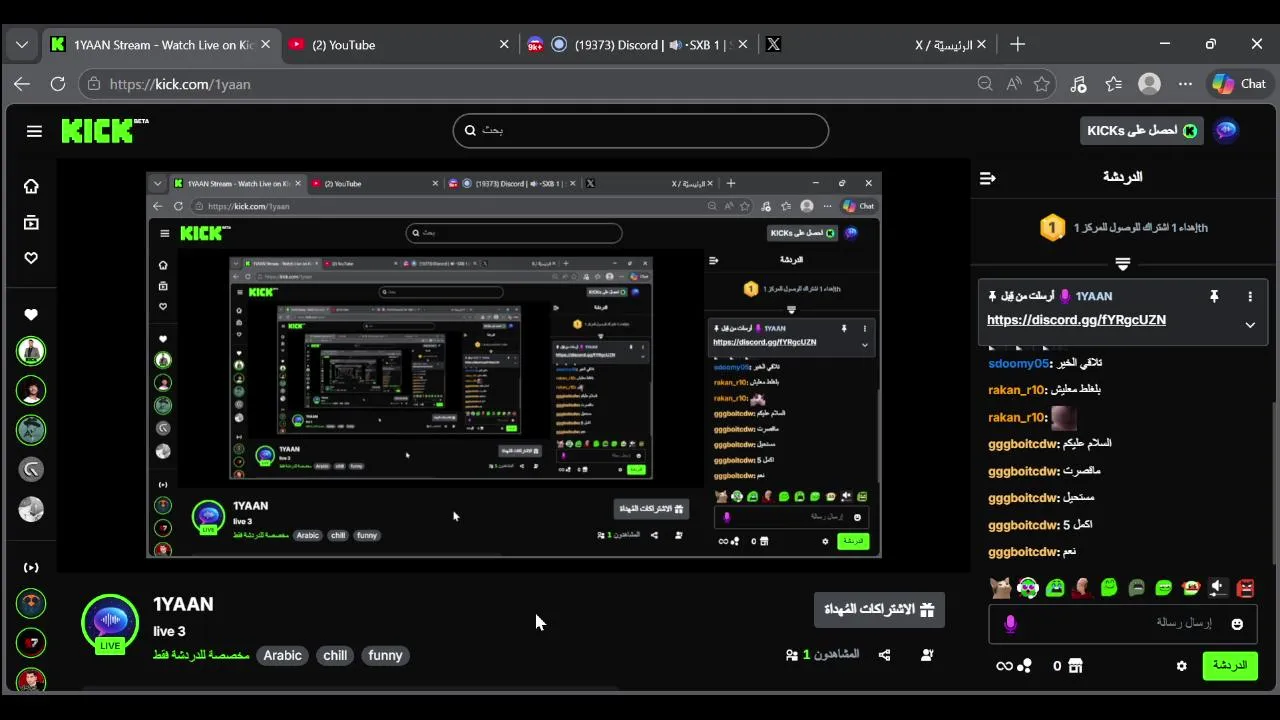Switch to the X home tab
This screenshot has width=1280, height=720.
(x=875, y=44)
